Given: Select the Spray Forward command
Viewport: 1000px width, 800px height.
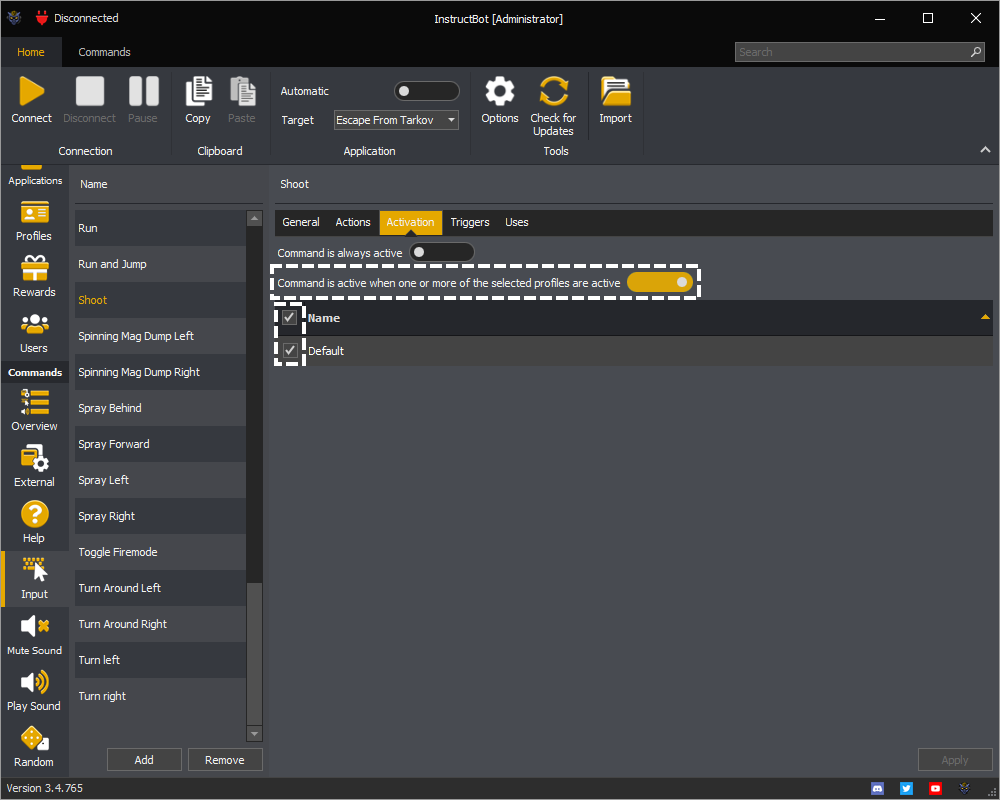Looking at the screenshot, I should (160, 444).
